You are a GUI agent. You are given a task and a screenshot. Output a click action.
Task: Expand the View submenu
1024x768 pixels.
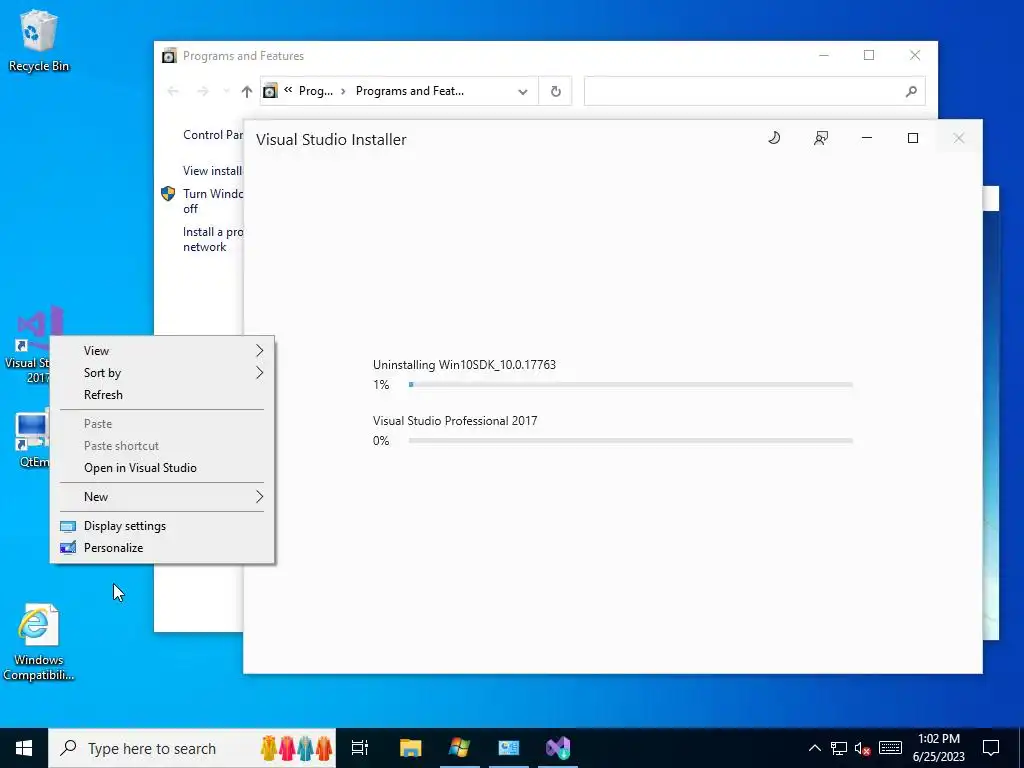[162, 351]
